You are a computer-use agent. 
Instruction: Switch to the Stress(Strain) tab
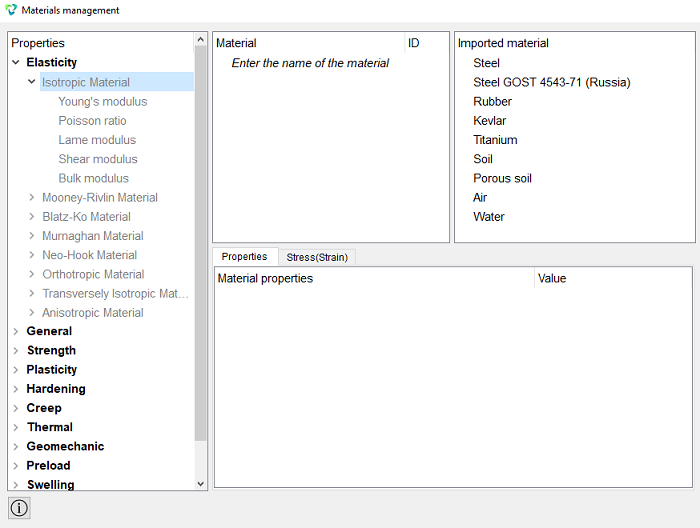317,257
